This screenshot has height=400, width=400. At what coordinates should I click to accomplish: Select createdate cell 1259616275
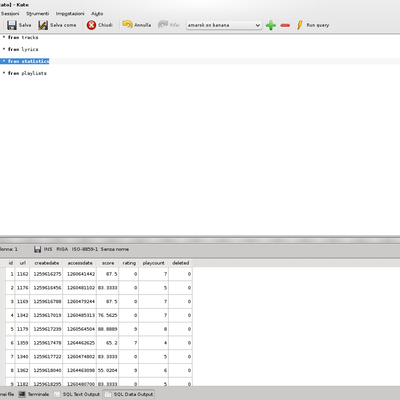[46, 274]
